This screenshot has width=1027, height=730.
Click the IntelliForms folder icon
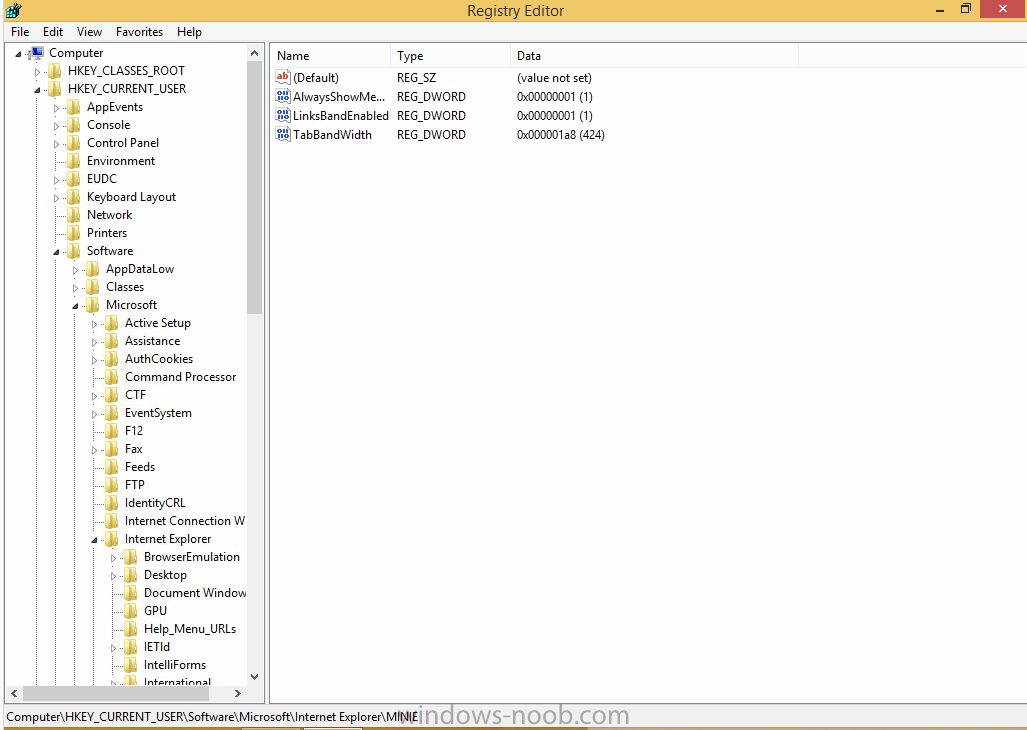pos(131,665)
